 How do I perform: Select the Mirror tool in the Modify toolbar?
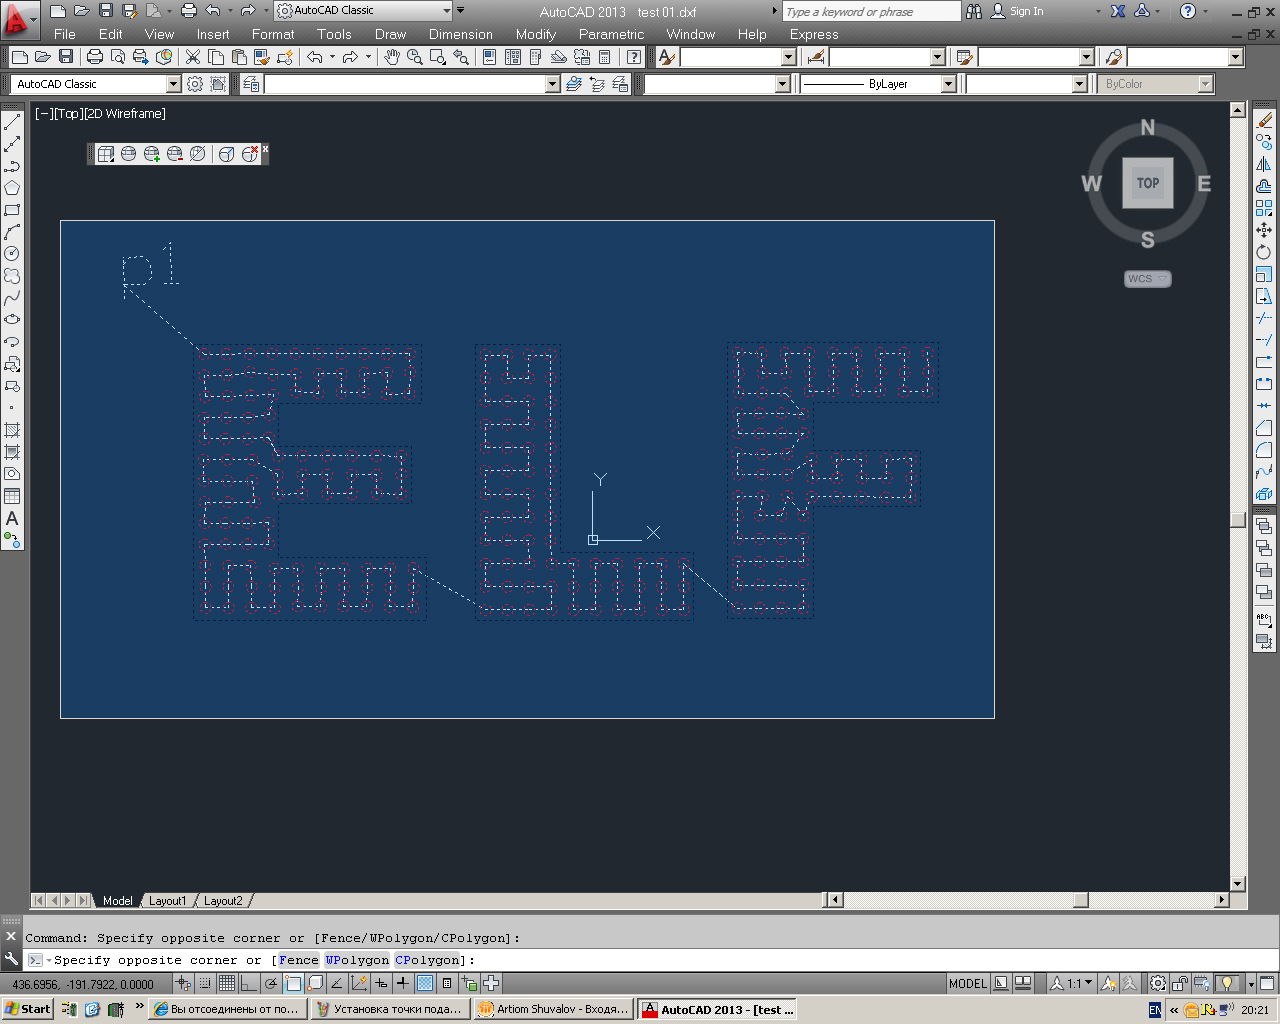pyautogui.click(x=1264, y=164)
